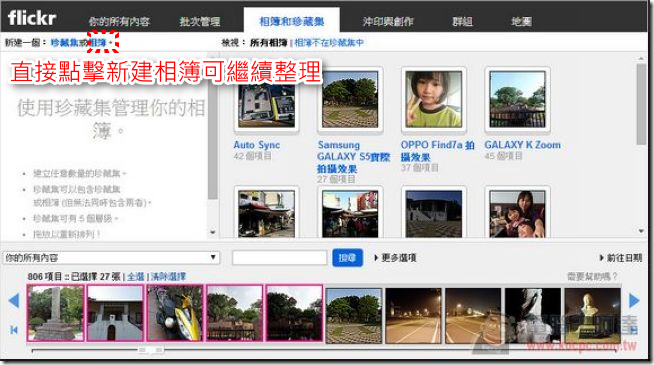
Task: Create a new 相簿 album link
Action: [x=98, y=43]
